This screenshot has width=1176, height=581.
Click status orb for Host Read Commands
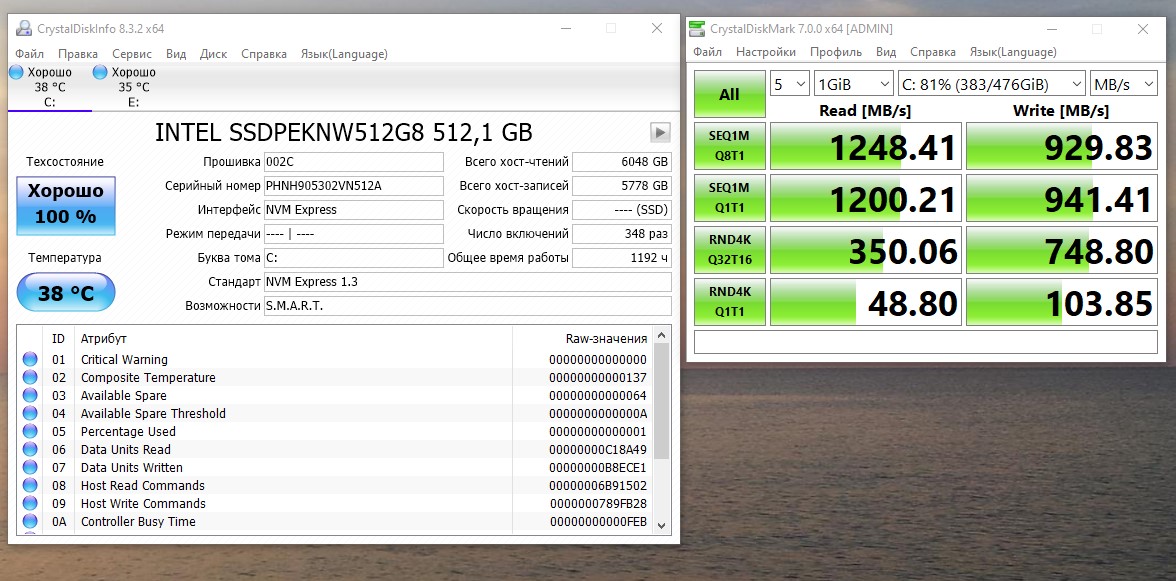[x=30, y=486]
